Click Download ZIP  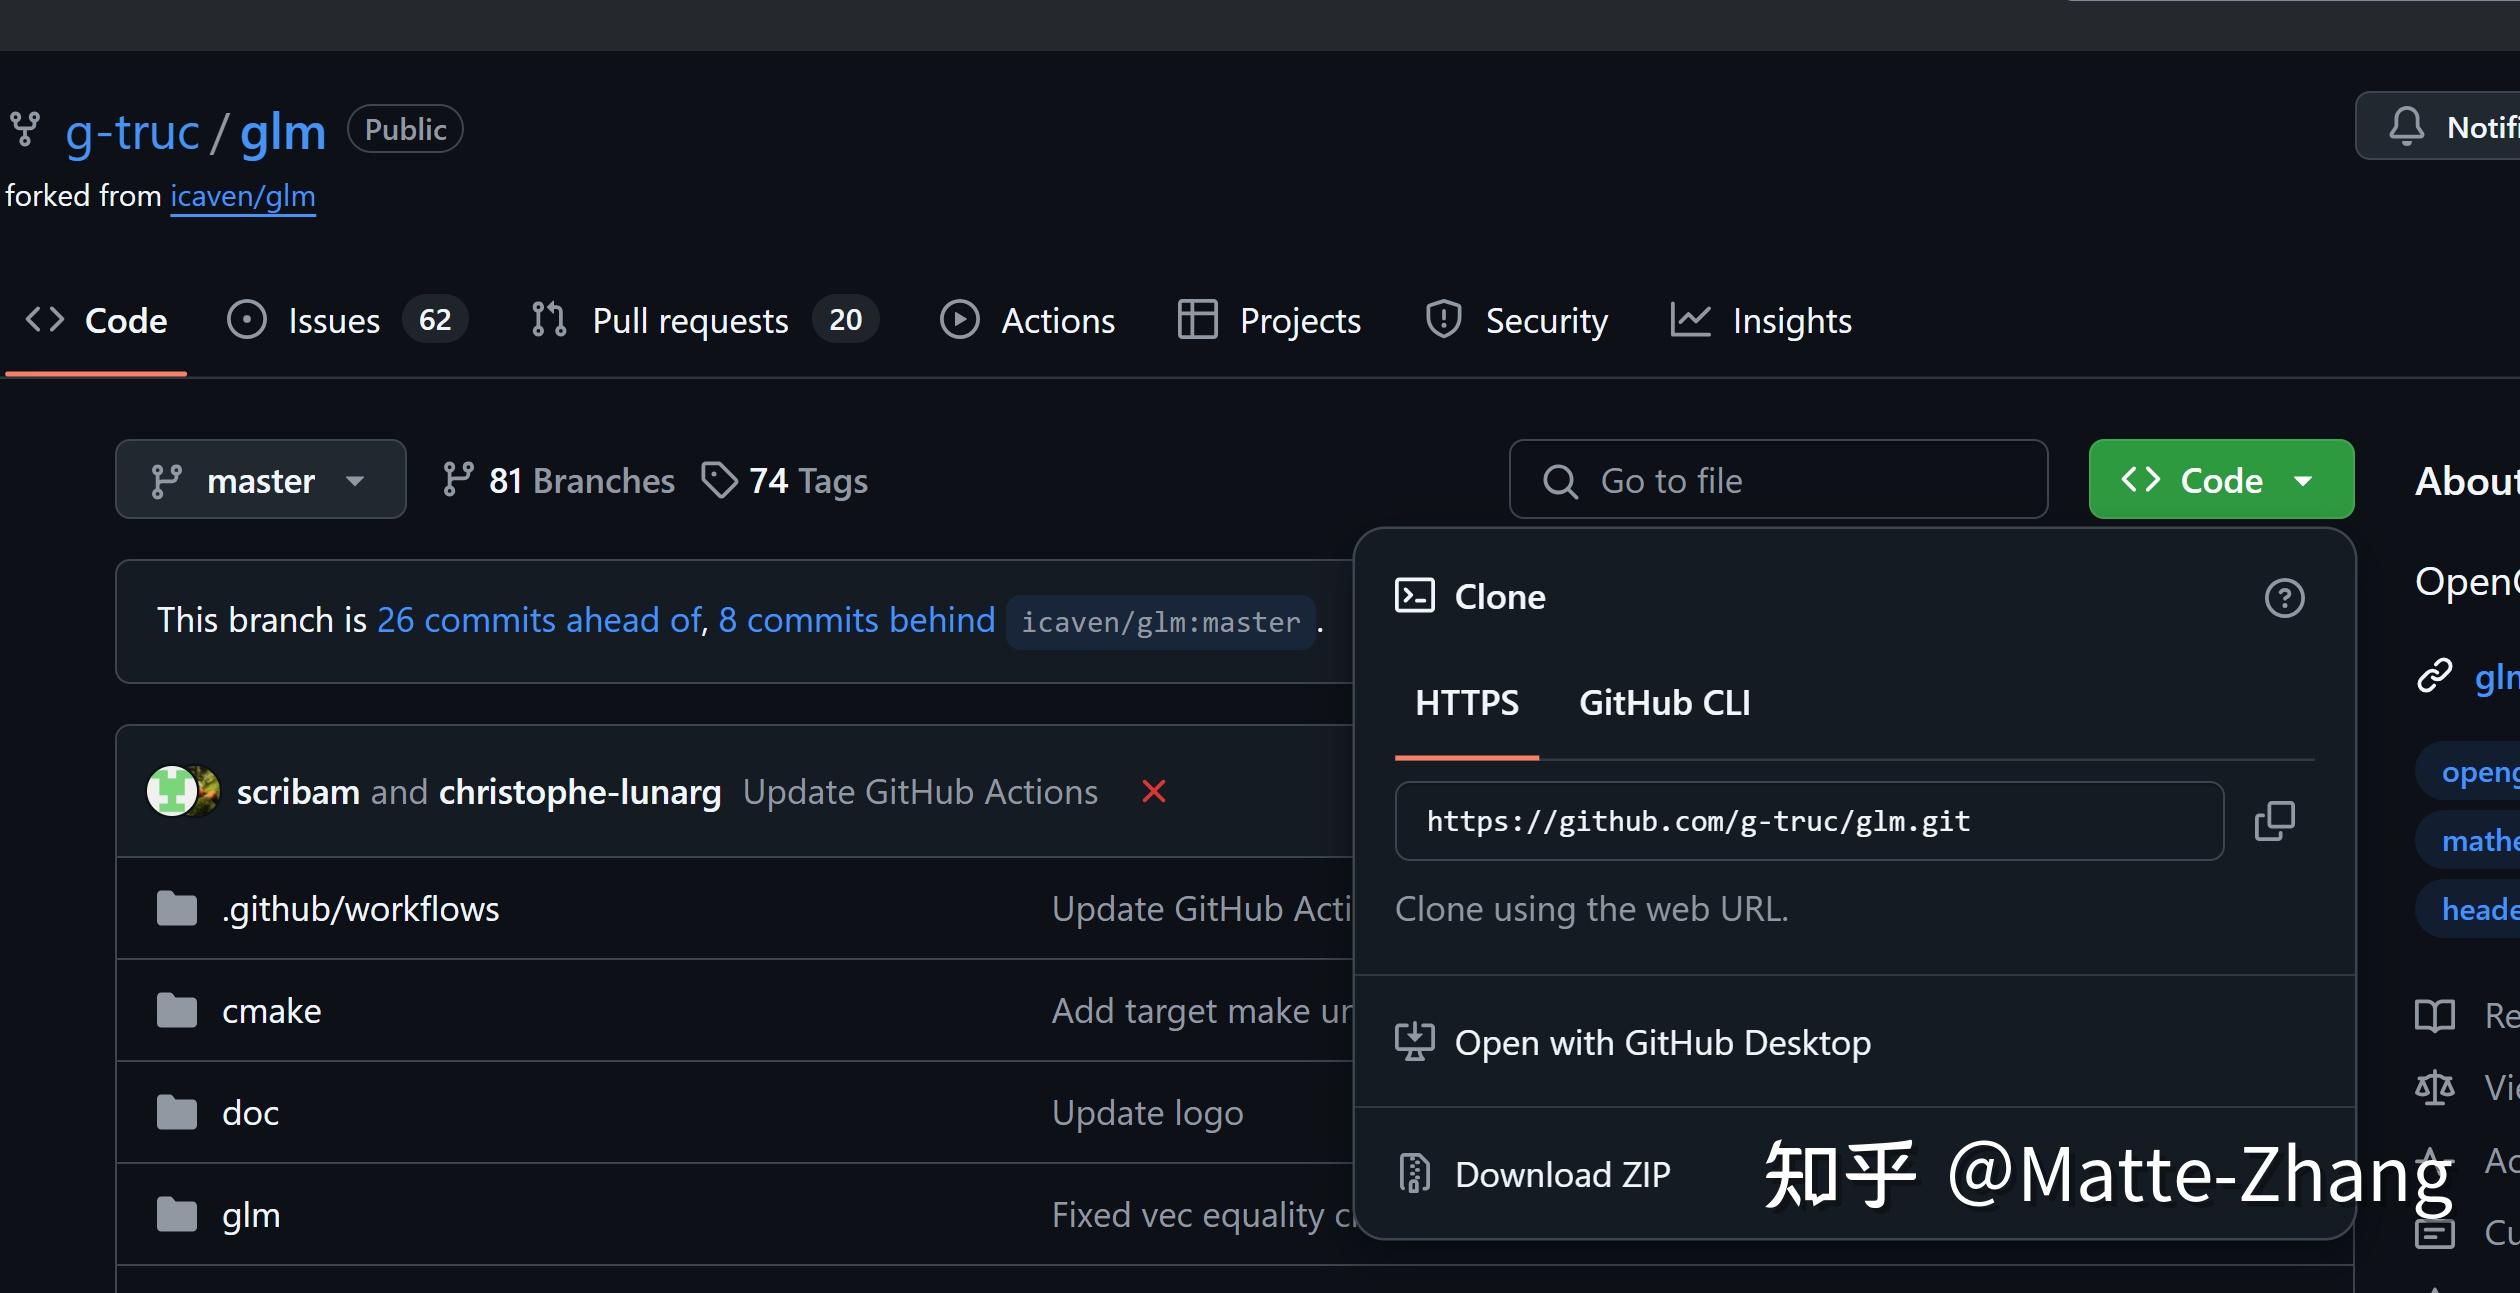[1561, 1174]
